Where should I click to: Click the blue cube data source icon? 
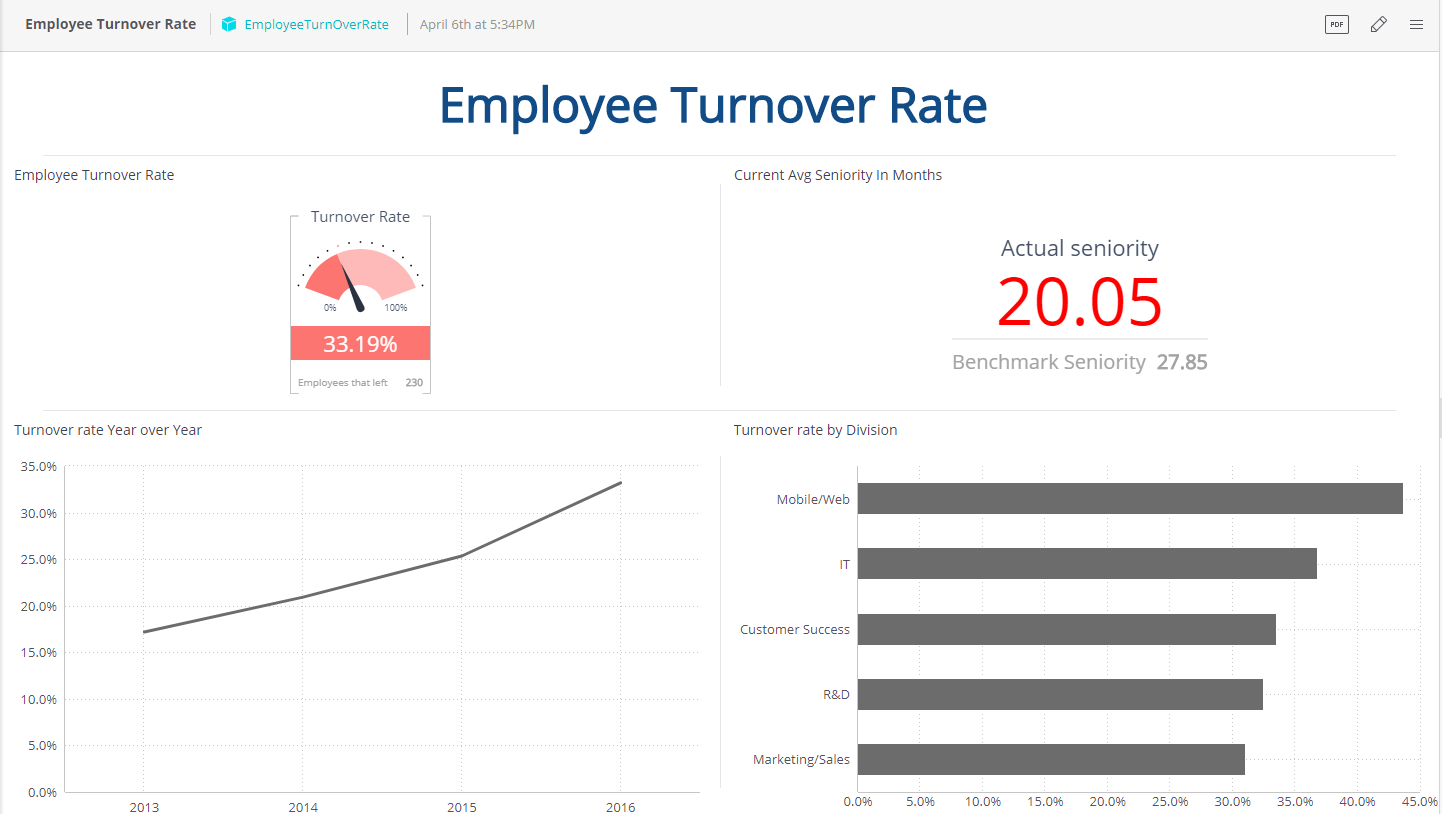click(229, 25)
